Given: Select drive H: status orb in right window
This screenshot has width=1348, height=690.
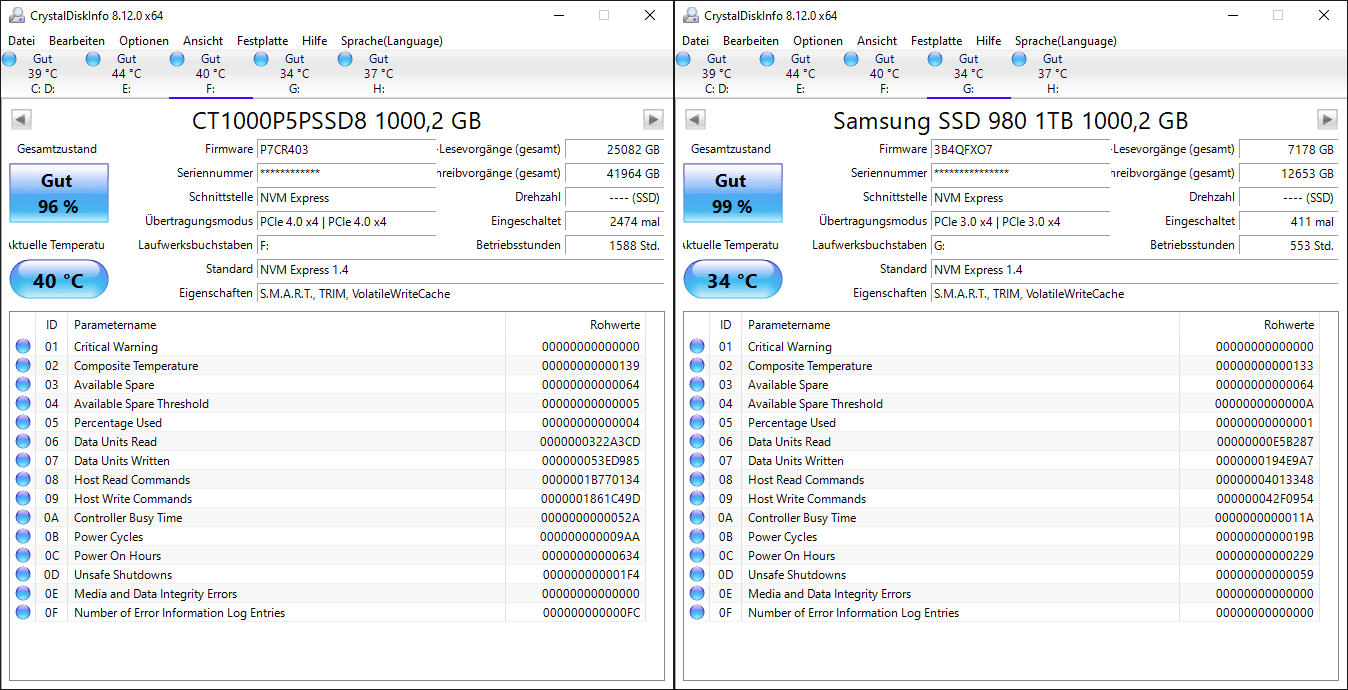Looking at the screenshot, I should tap(1020, 59).
